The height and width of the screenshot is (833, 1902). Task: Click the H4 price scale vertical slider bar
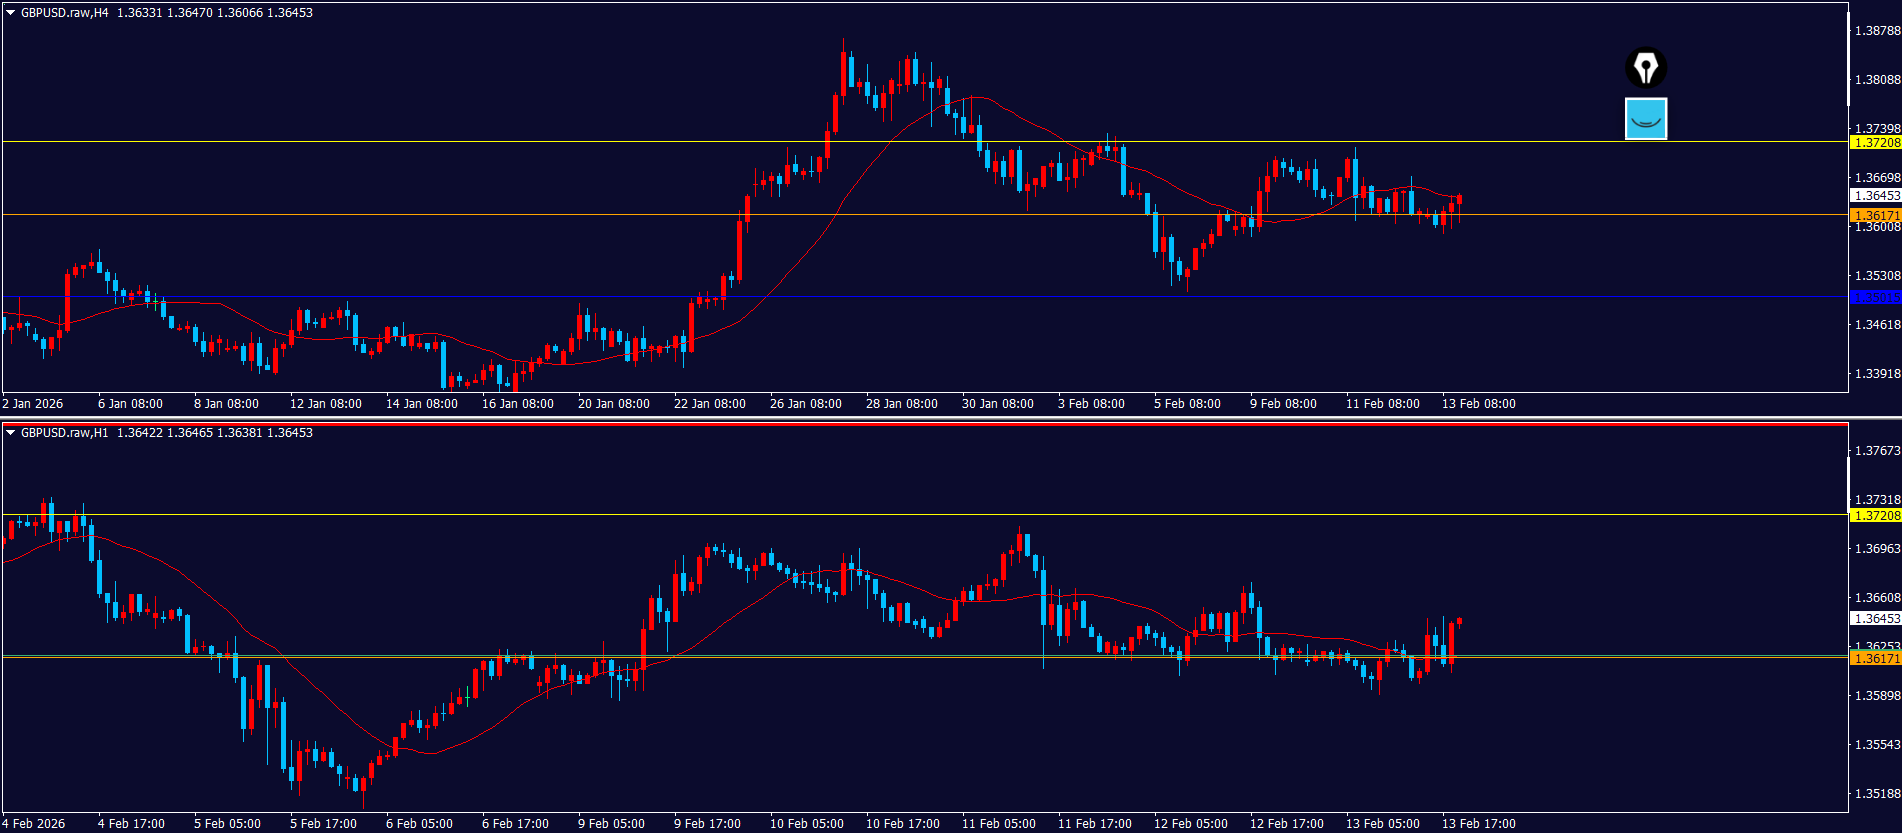1848,60
